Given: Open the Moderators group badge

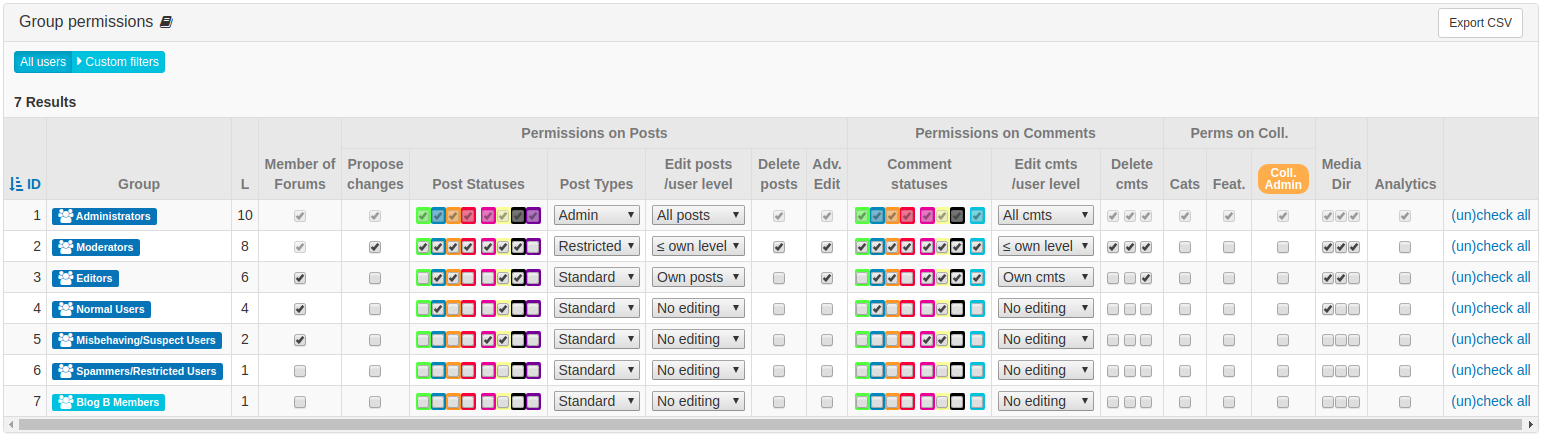Looking at the screenshot, I should pos(95,247).
